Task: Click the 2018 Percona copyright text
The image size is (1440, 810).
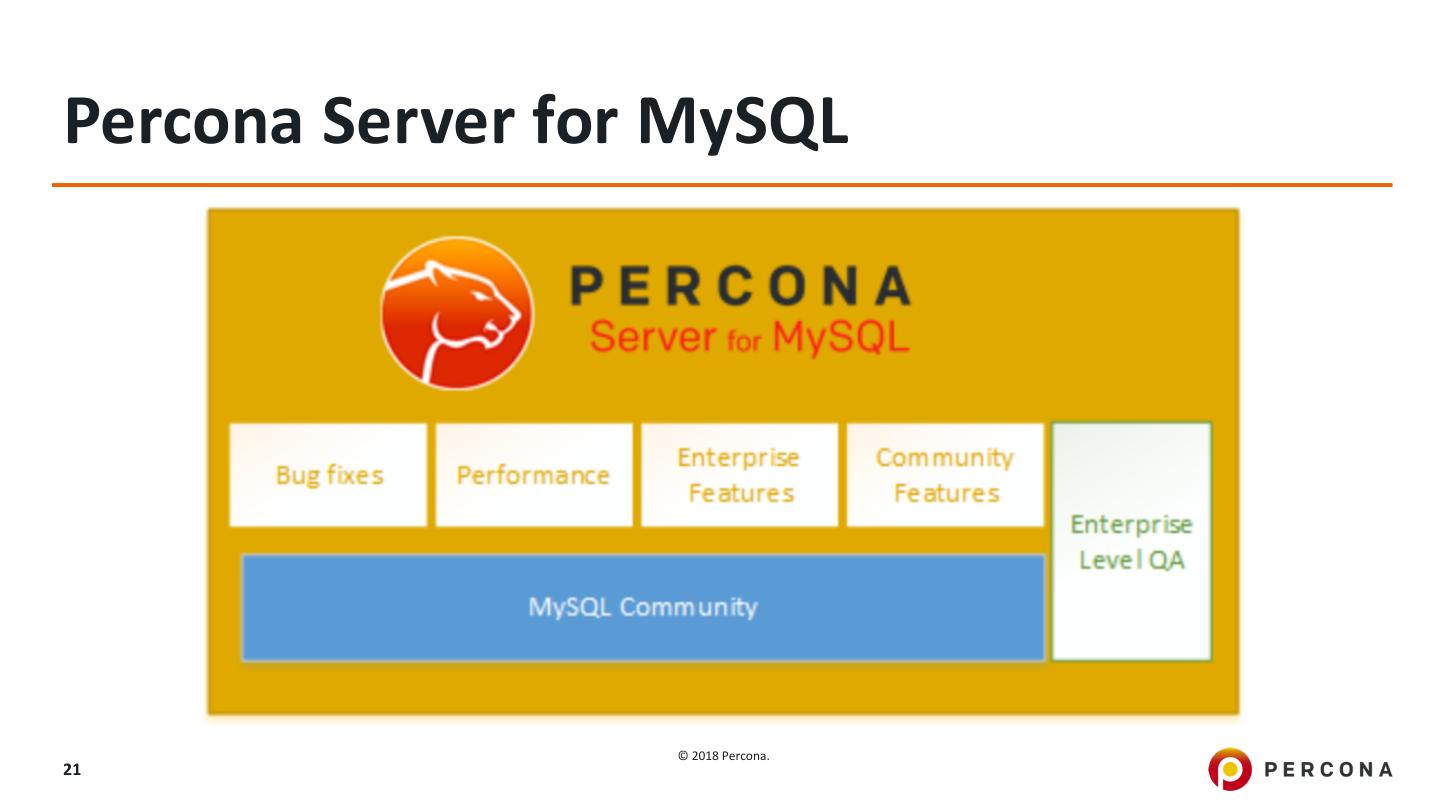Action: (724, 756)
